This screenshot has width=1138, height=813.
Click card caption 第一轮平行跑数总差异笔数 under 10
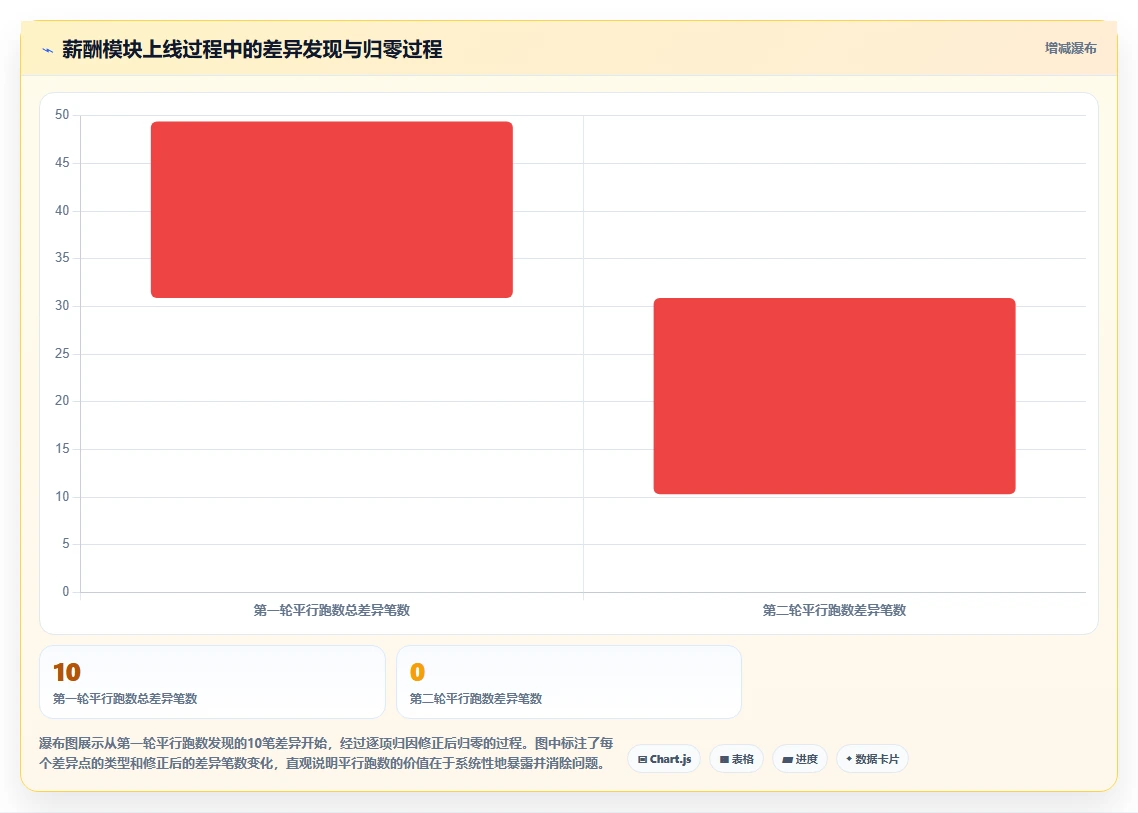[125, 699]
